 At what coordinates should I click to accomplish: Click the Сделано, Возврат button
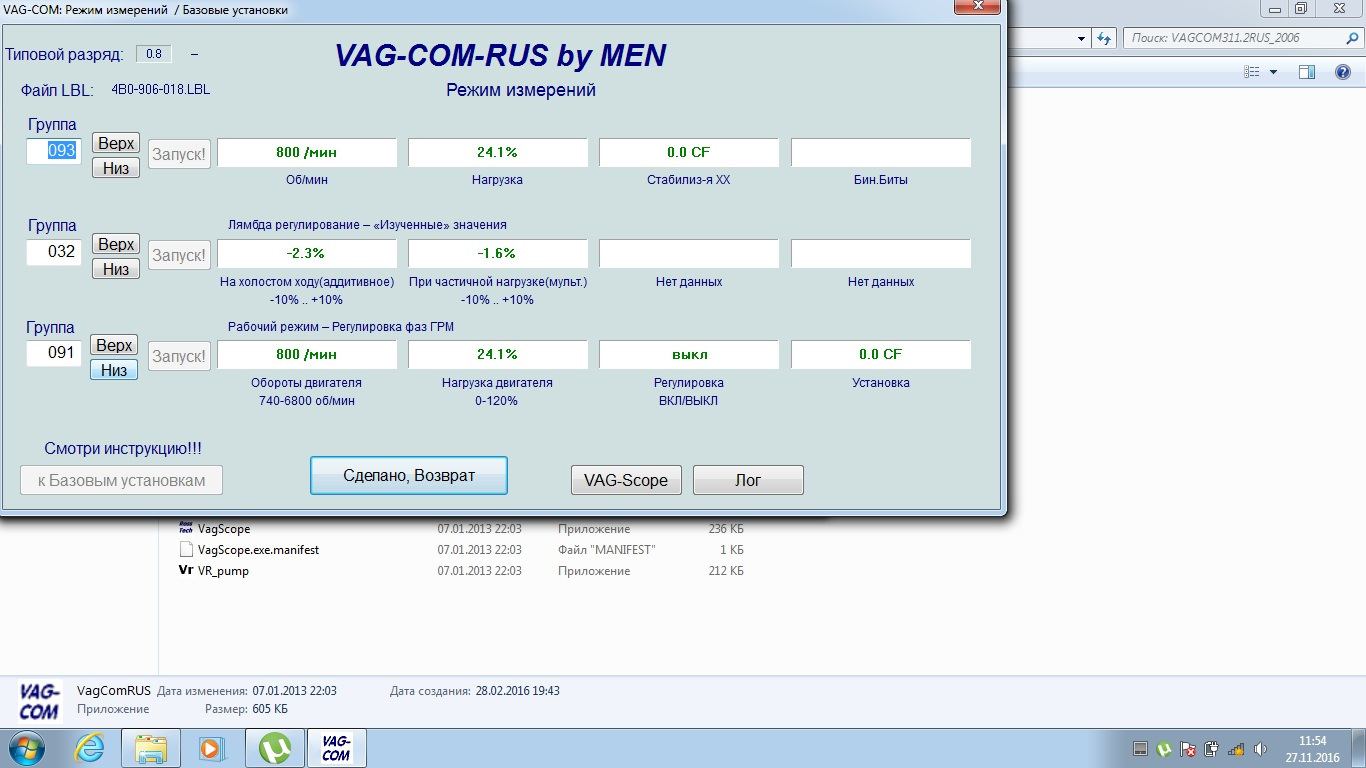click(409, 475)
